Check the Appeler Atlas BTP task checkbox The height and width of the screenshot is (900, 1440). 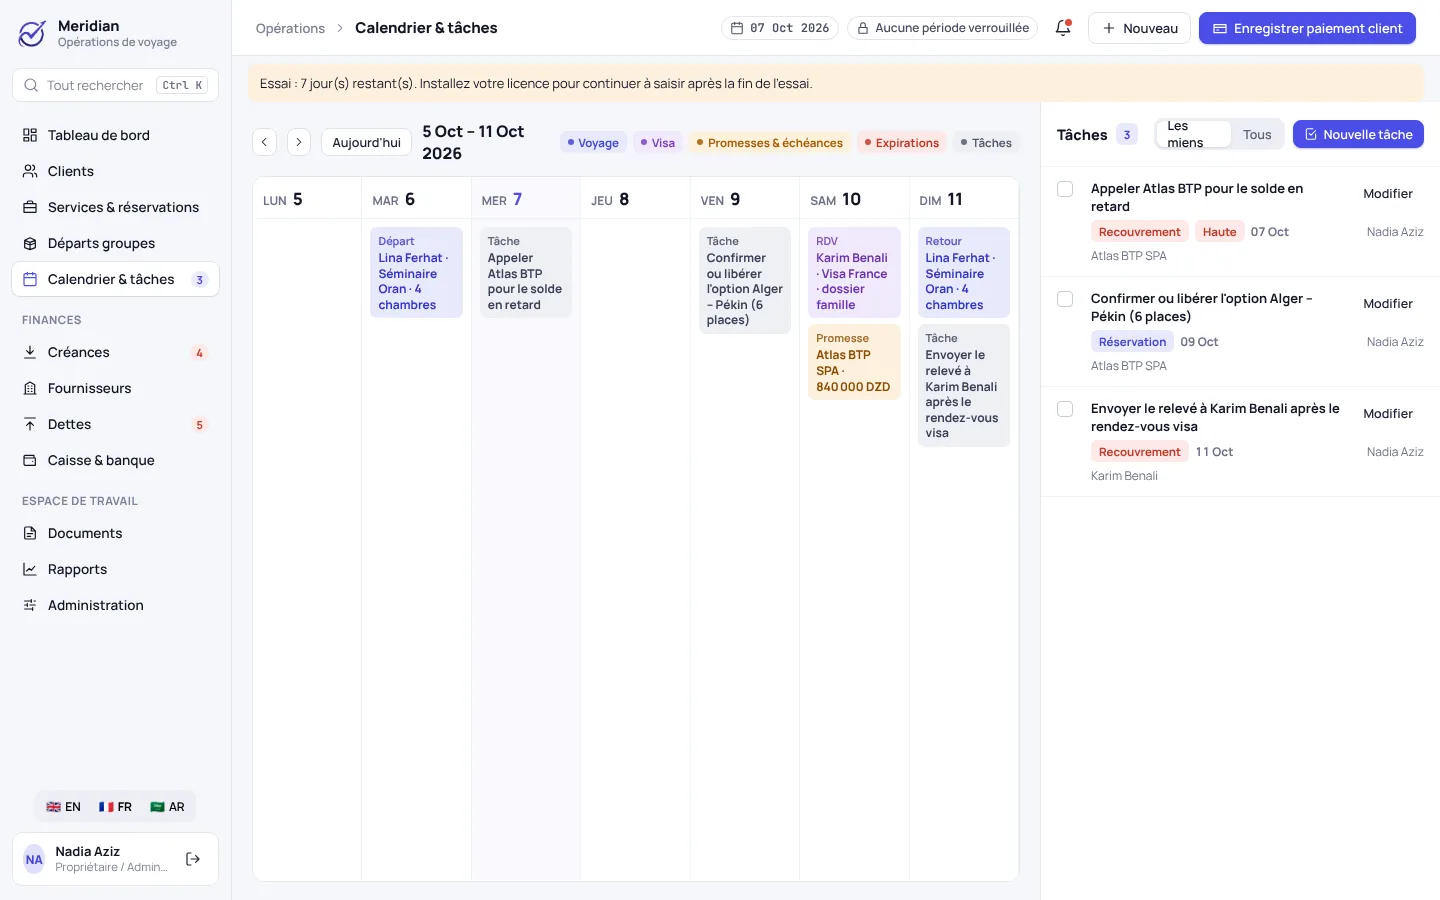[1065, 189]
